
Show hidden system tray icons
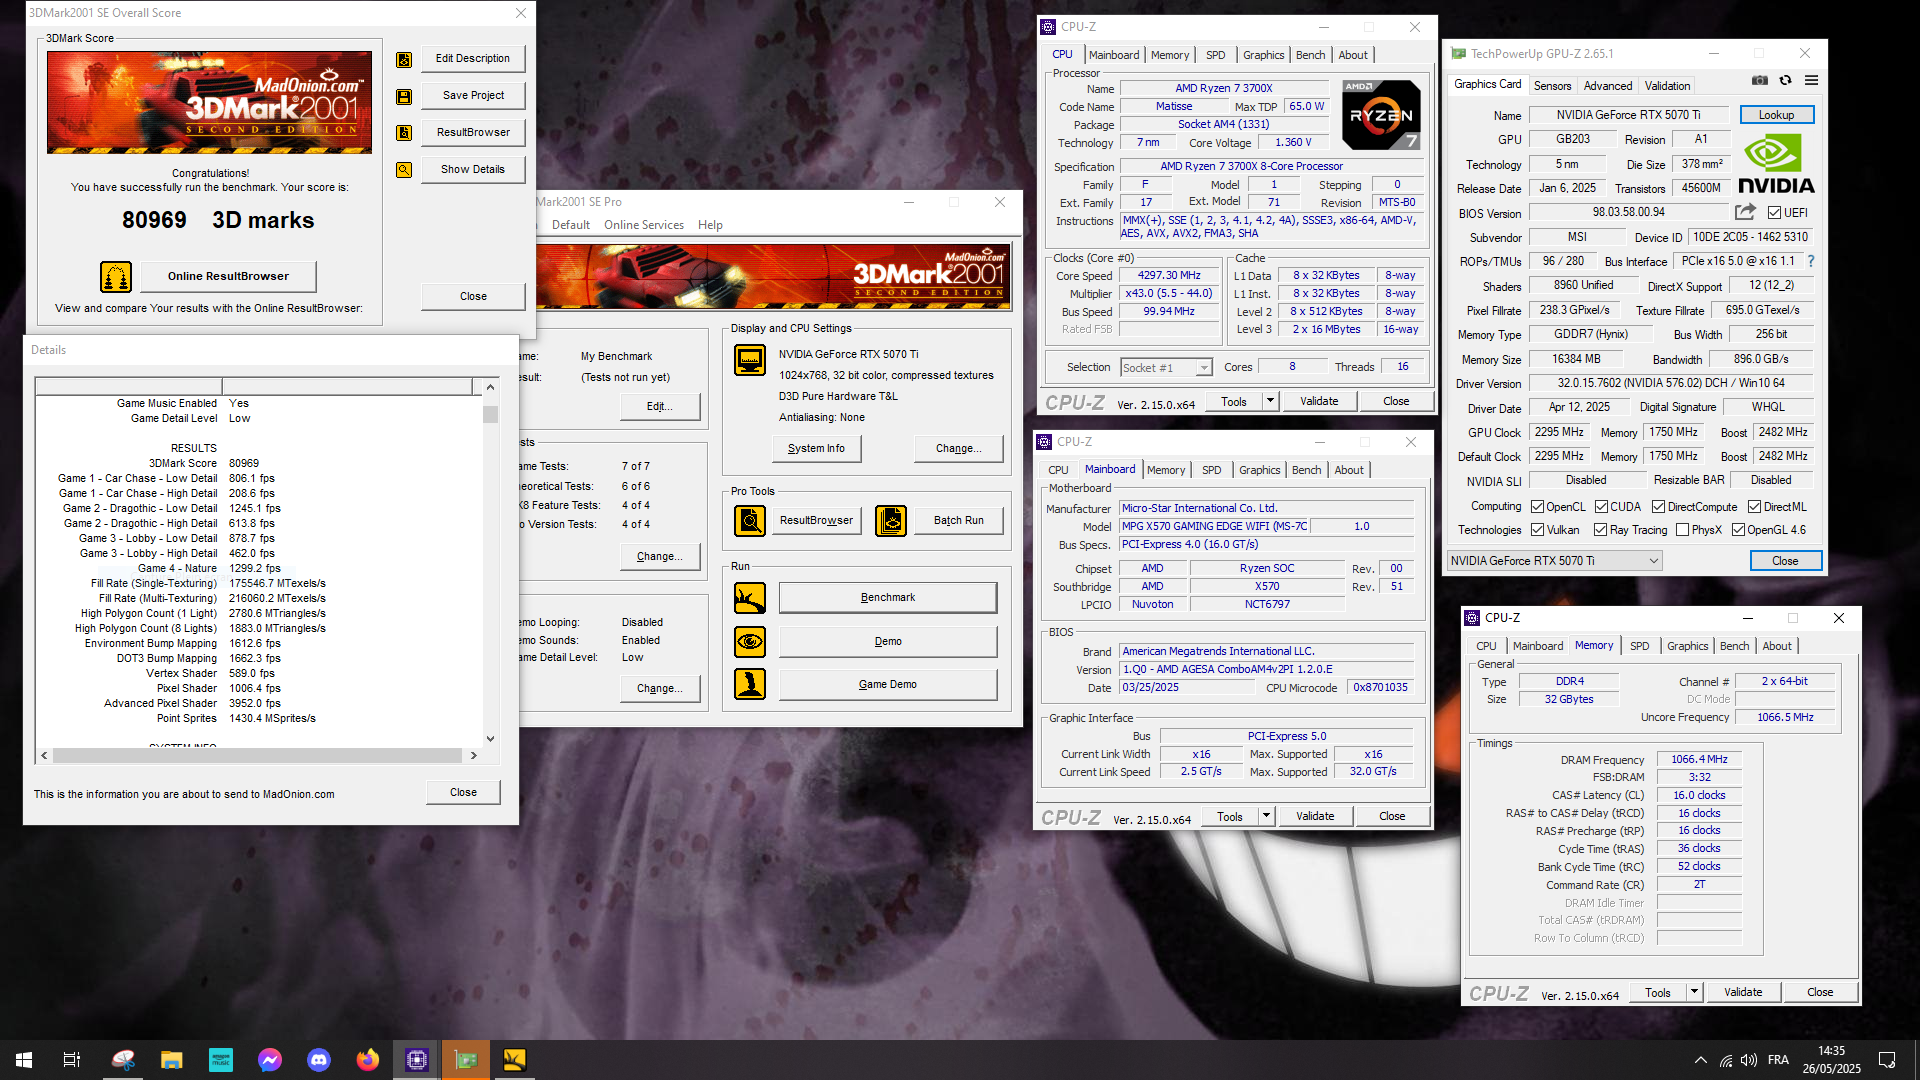pyautogui.click(x=1700, y=1060)
